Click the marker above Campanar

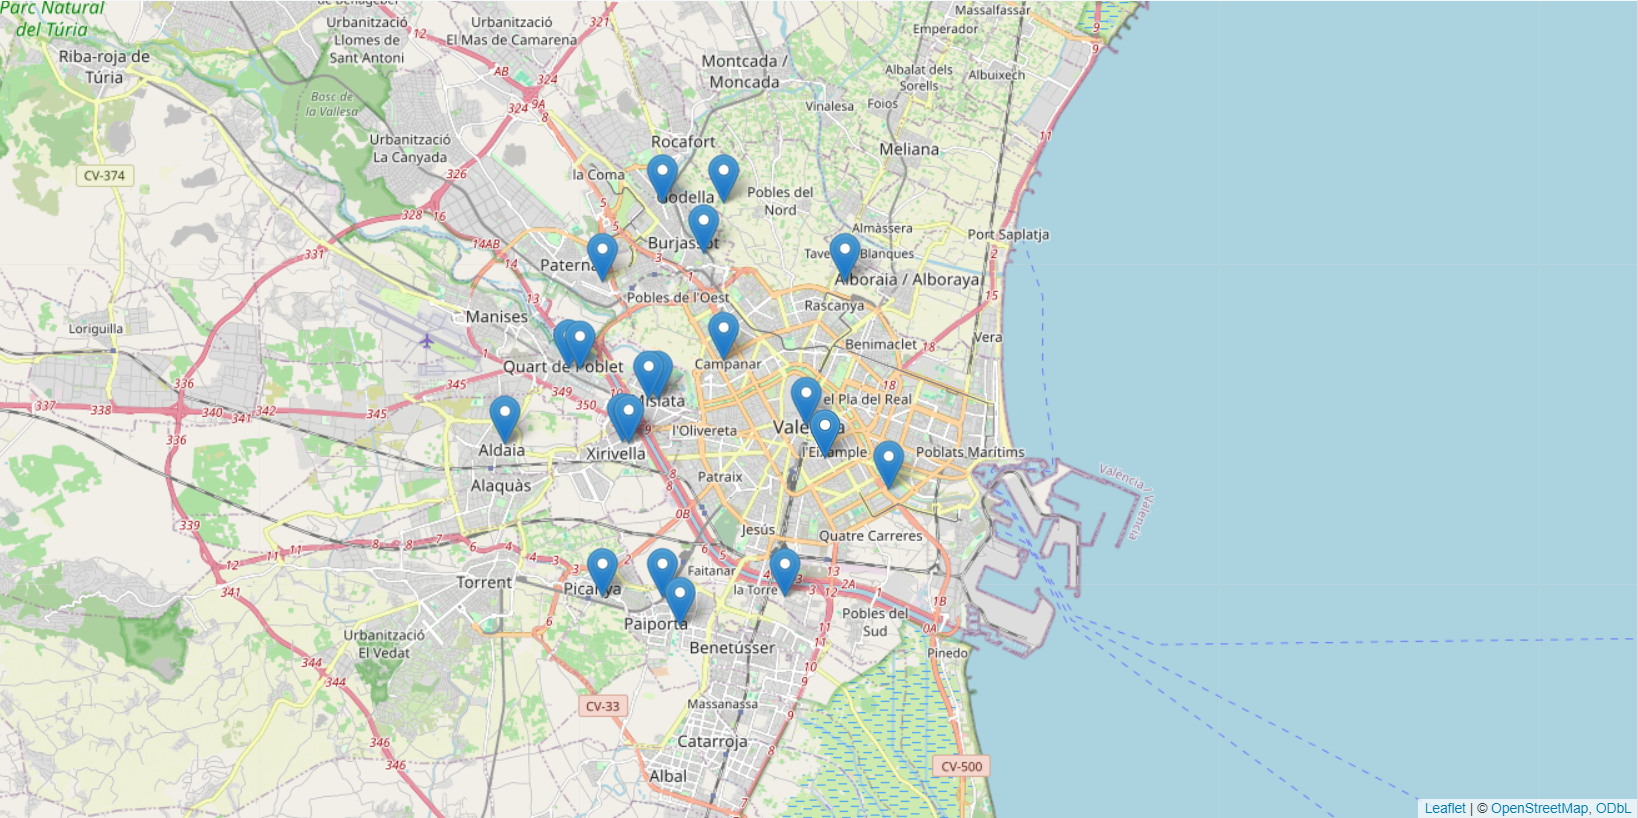tap(723, 331)
